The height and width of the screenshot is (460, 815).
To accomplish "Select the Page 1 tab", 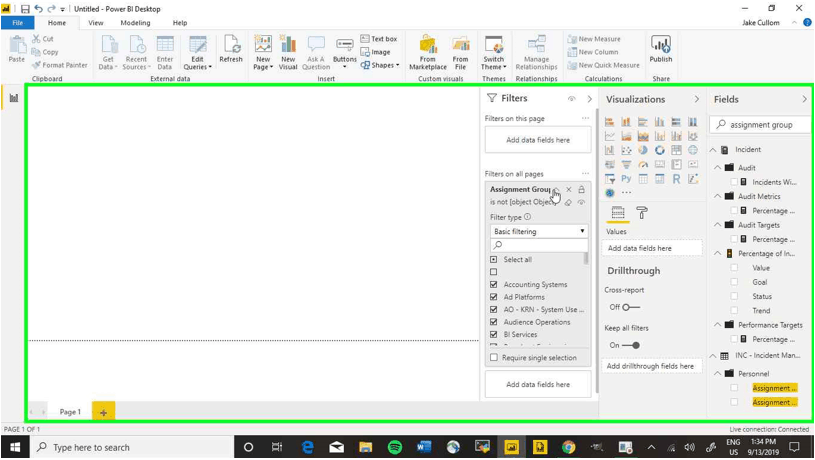I will click(x=70, y=412).
